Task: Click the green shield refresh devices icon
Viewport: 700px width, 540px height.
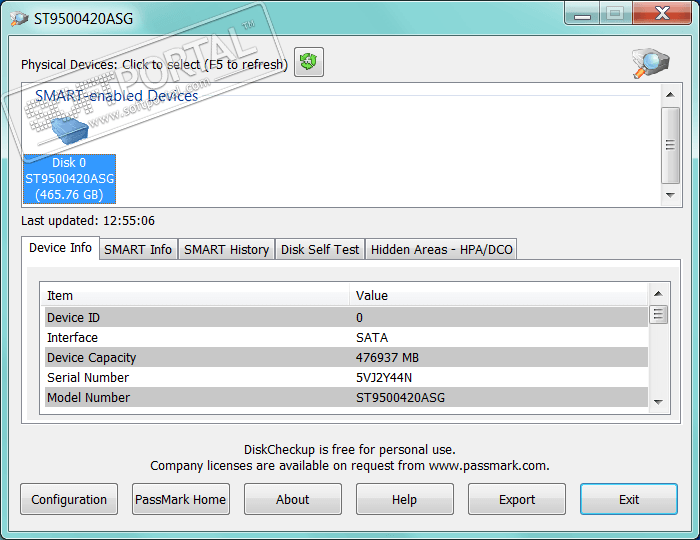Action: coord(309,63)
